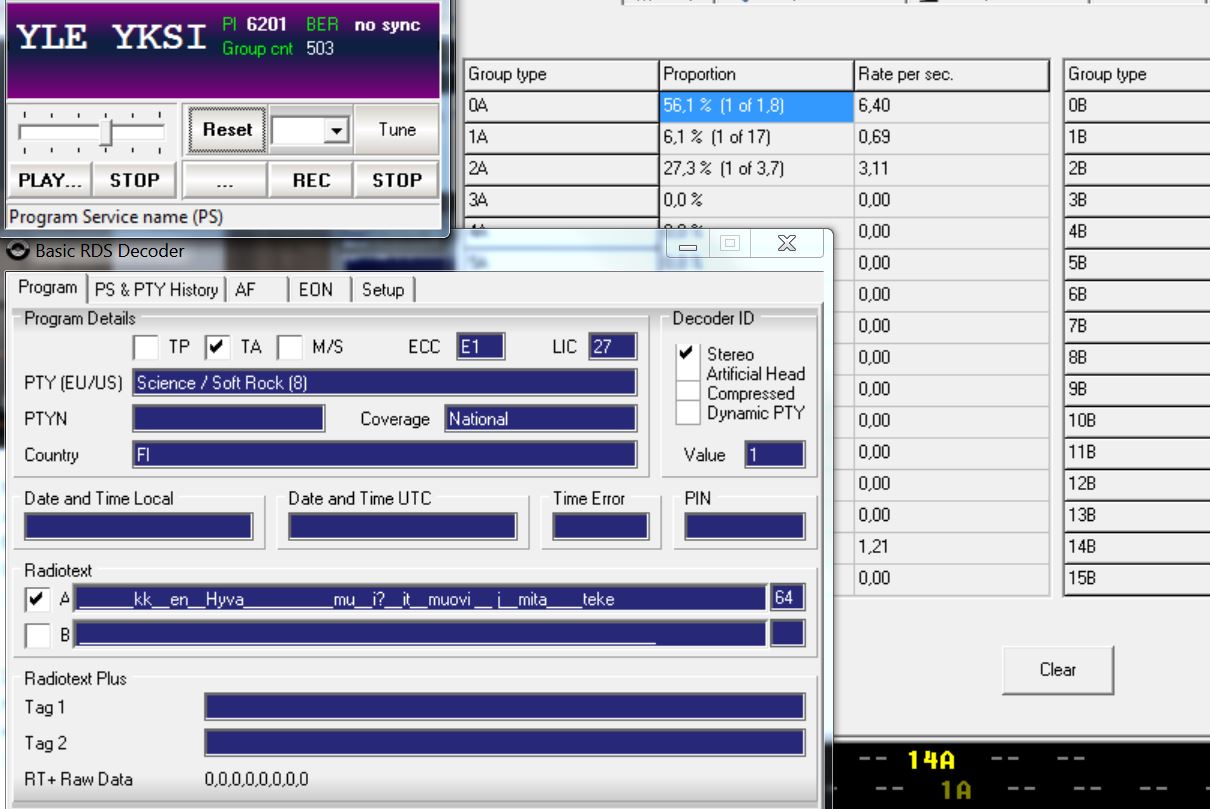Click the ECC field showing E1
Image resolution: width=1210 pixels, height=809 pixels.
[481, 347]
